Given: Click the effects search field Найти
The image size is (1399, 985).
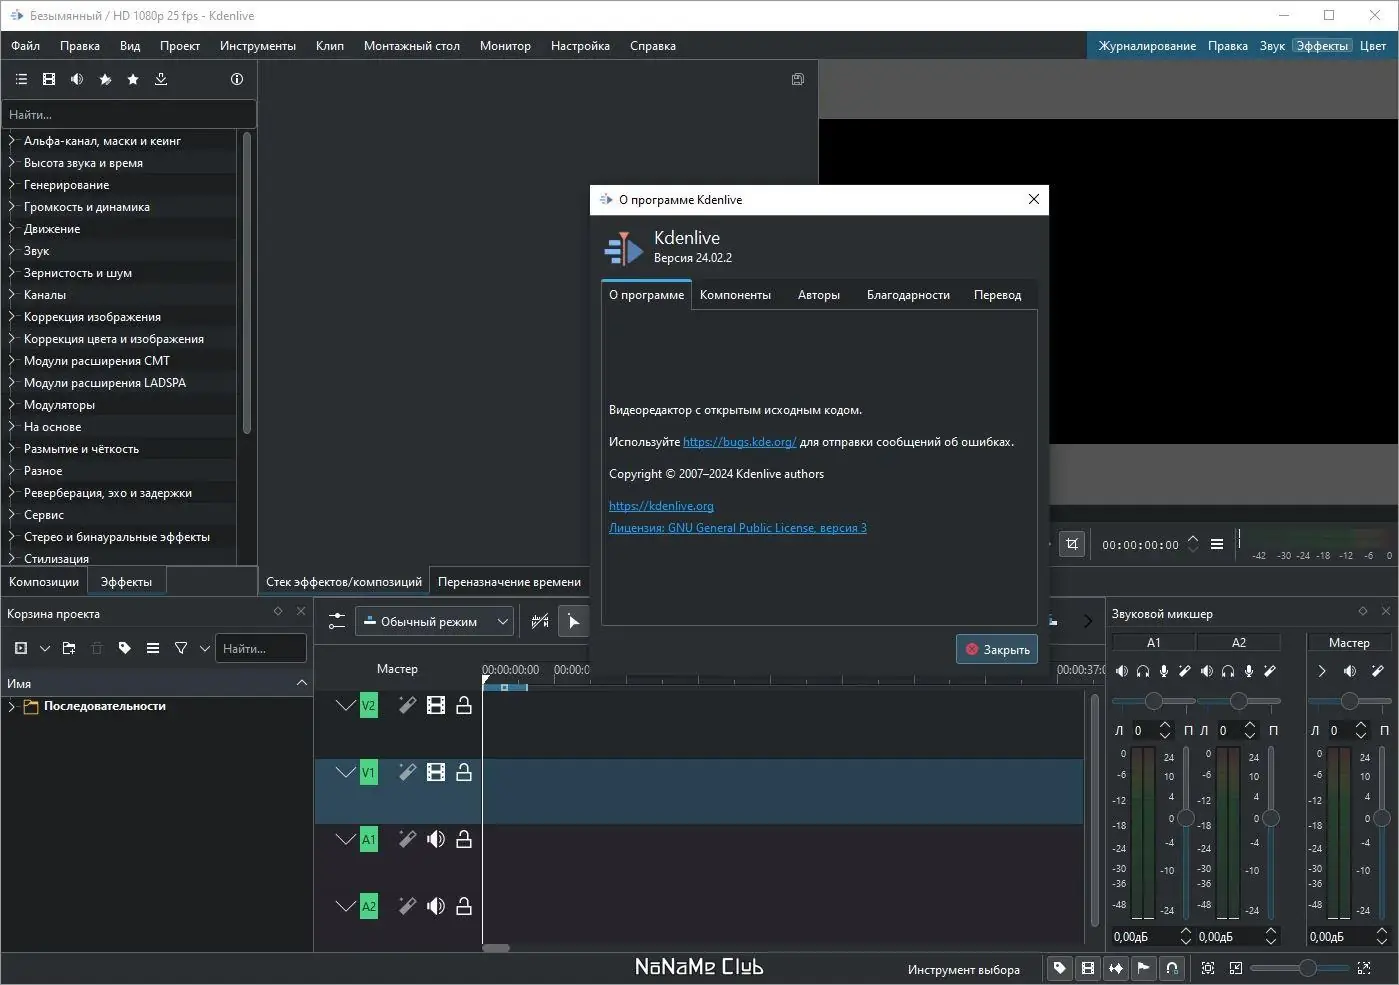Looking at the screenshot, I should [128, 115].
